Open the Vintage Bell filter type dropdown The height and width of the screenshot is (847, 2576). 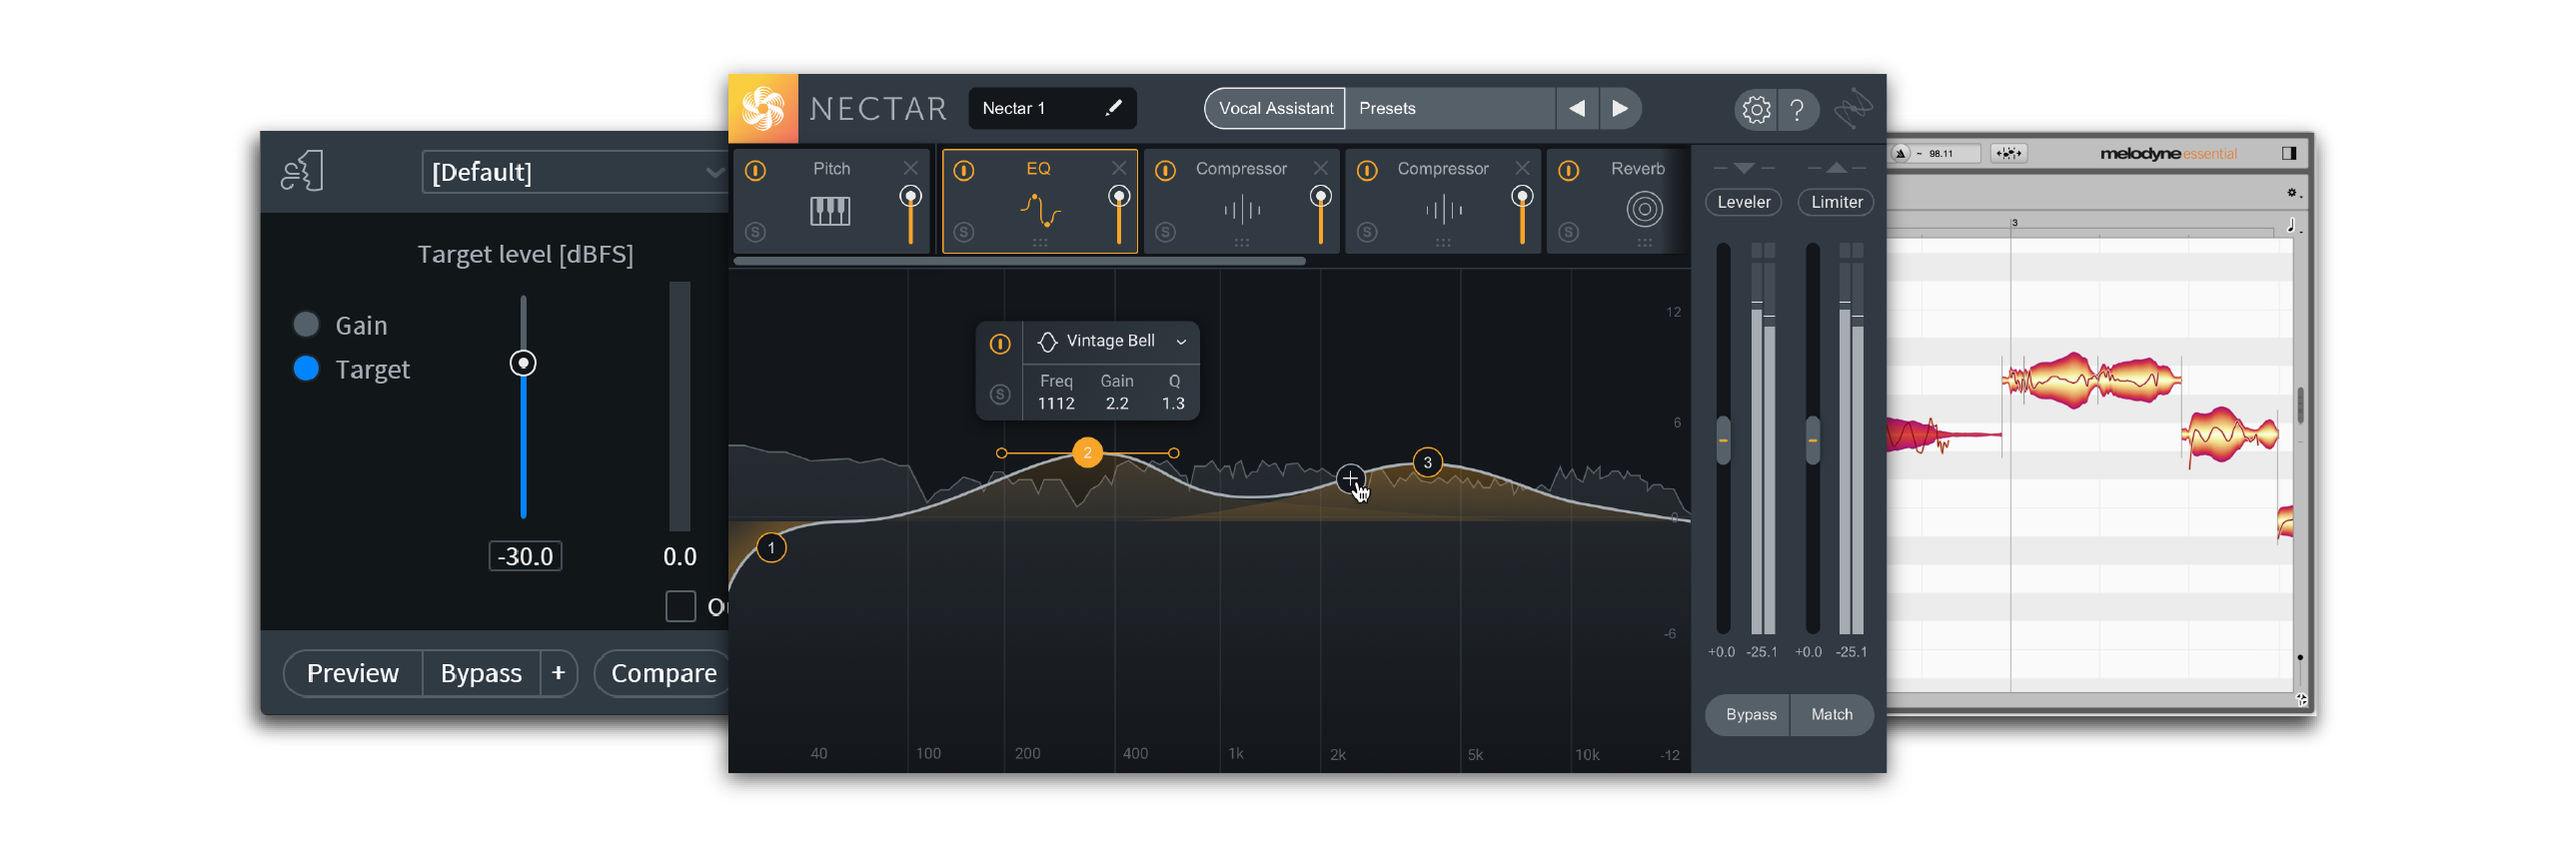tap(1181, 342)
